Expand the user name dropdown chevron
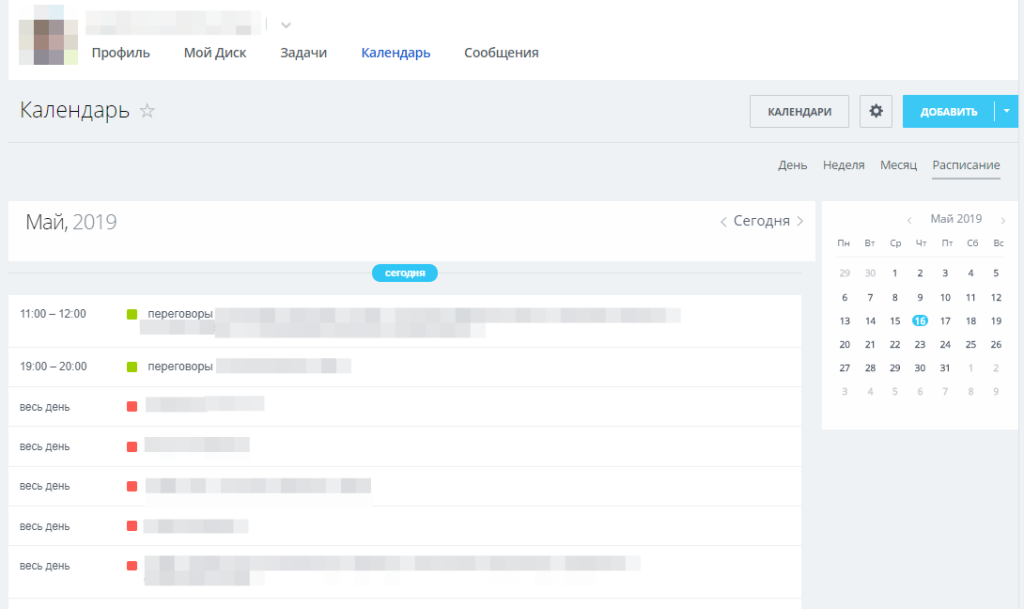The image size is (1024, 609). tap(286, 25)
